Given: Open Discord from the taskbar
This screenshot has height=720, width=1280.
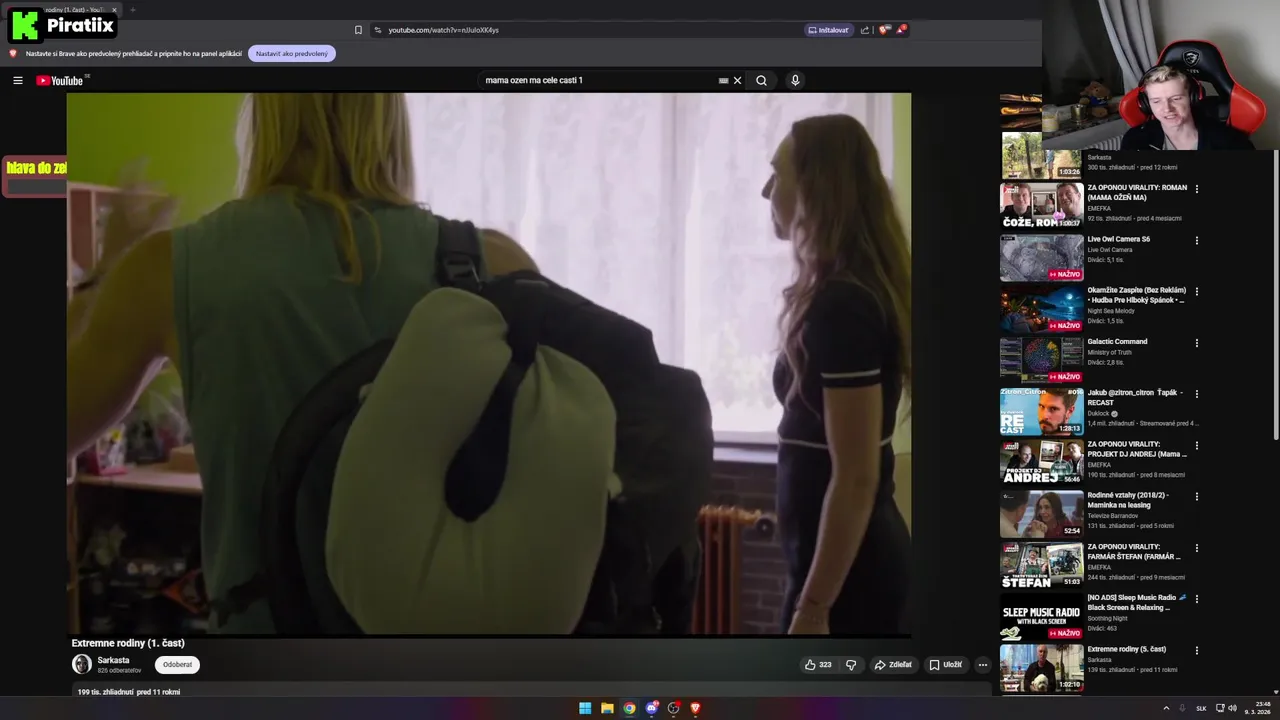Looking at the screenshot, I should (651, 708).
